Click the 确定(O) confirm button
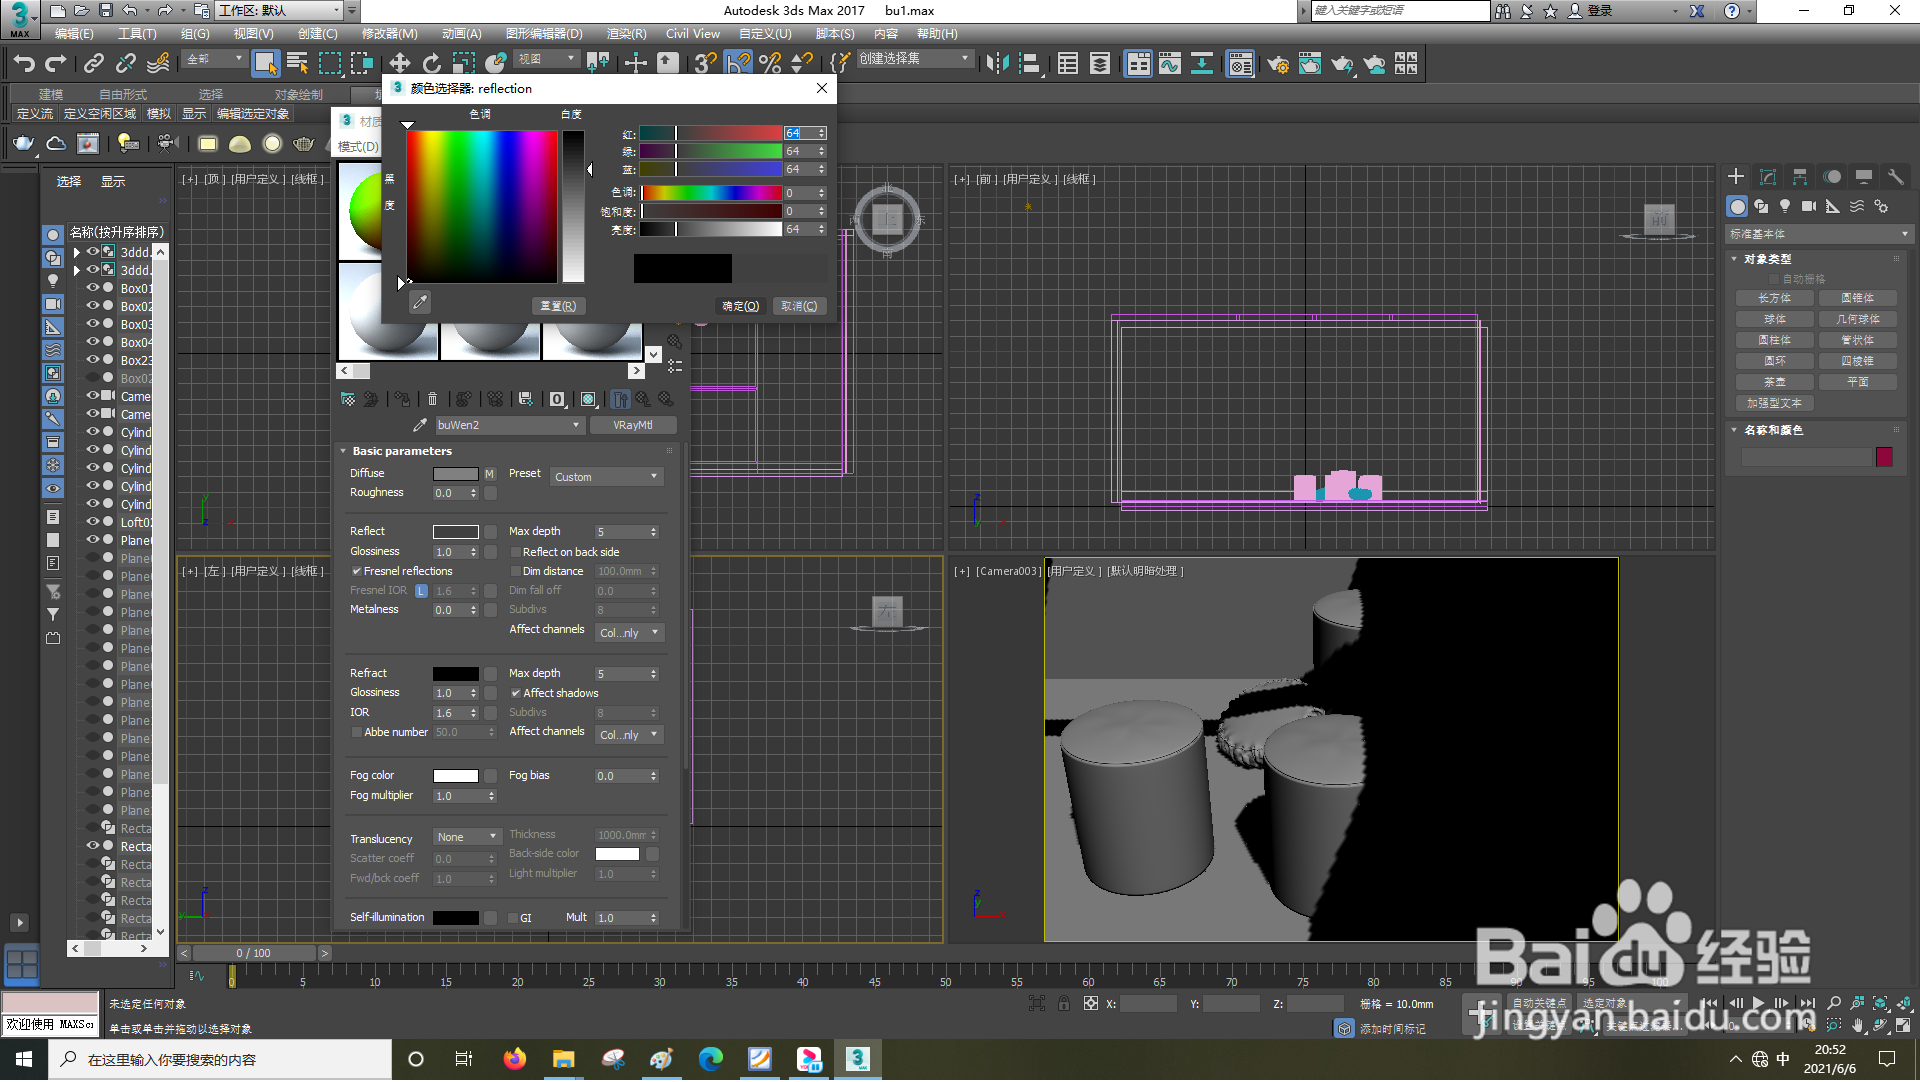The height and width of the screenshot is (1082, 1920). (x=740, y=307)
